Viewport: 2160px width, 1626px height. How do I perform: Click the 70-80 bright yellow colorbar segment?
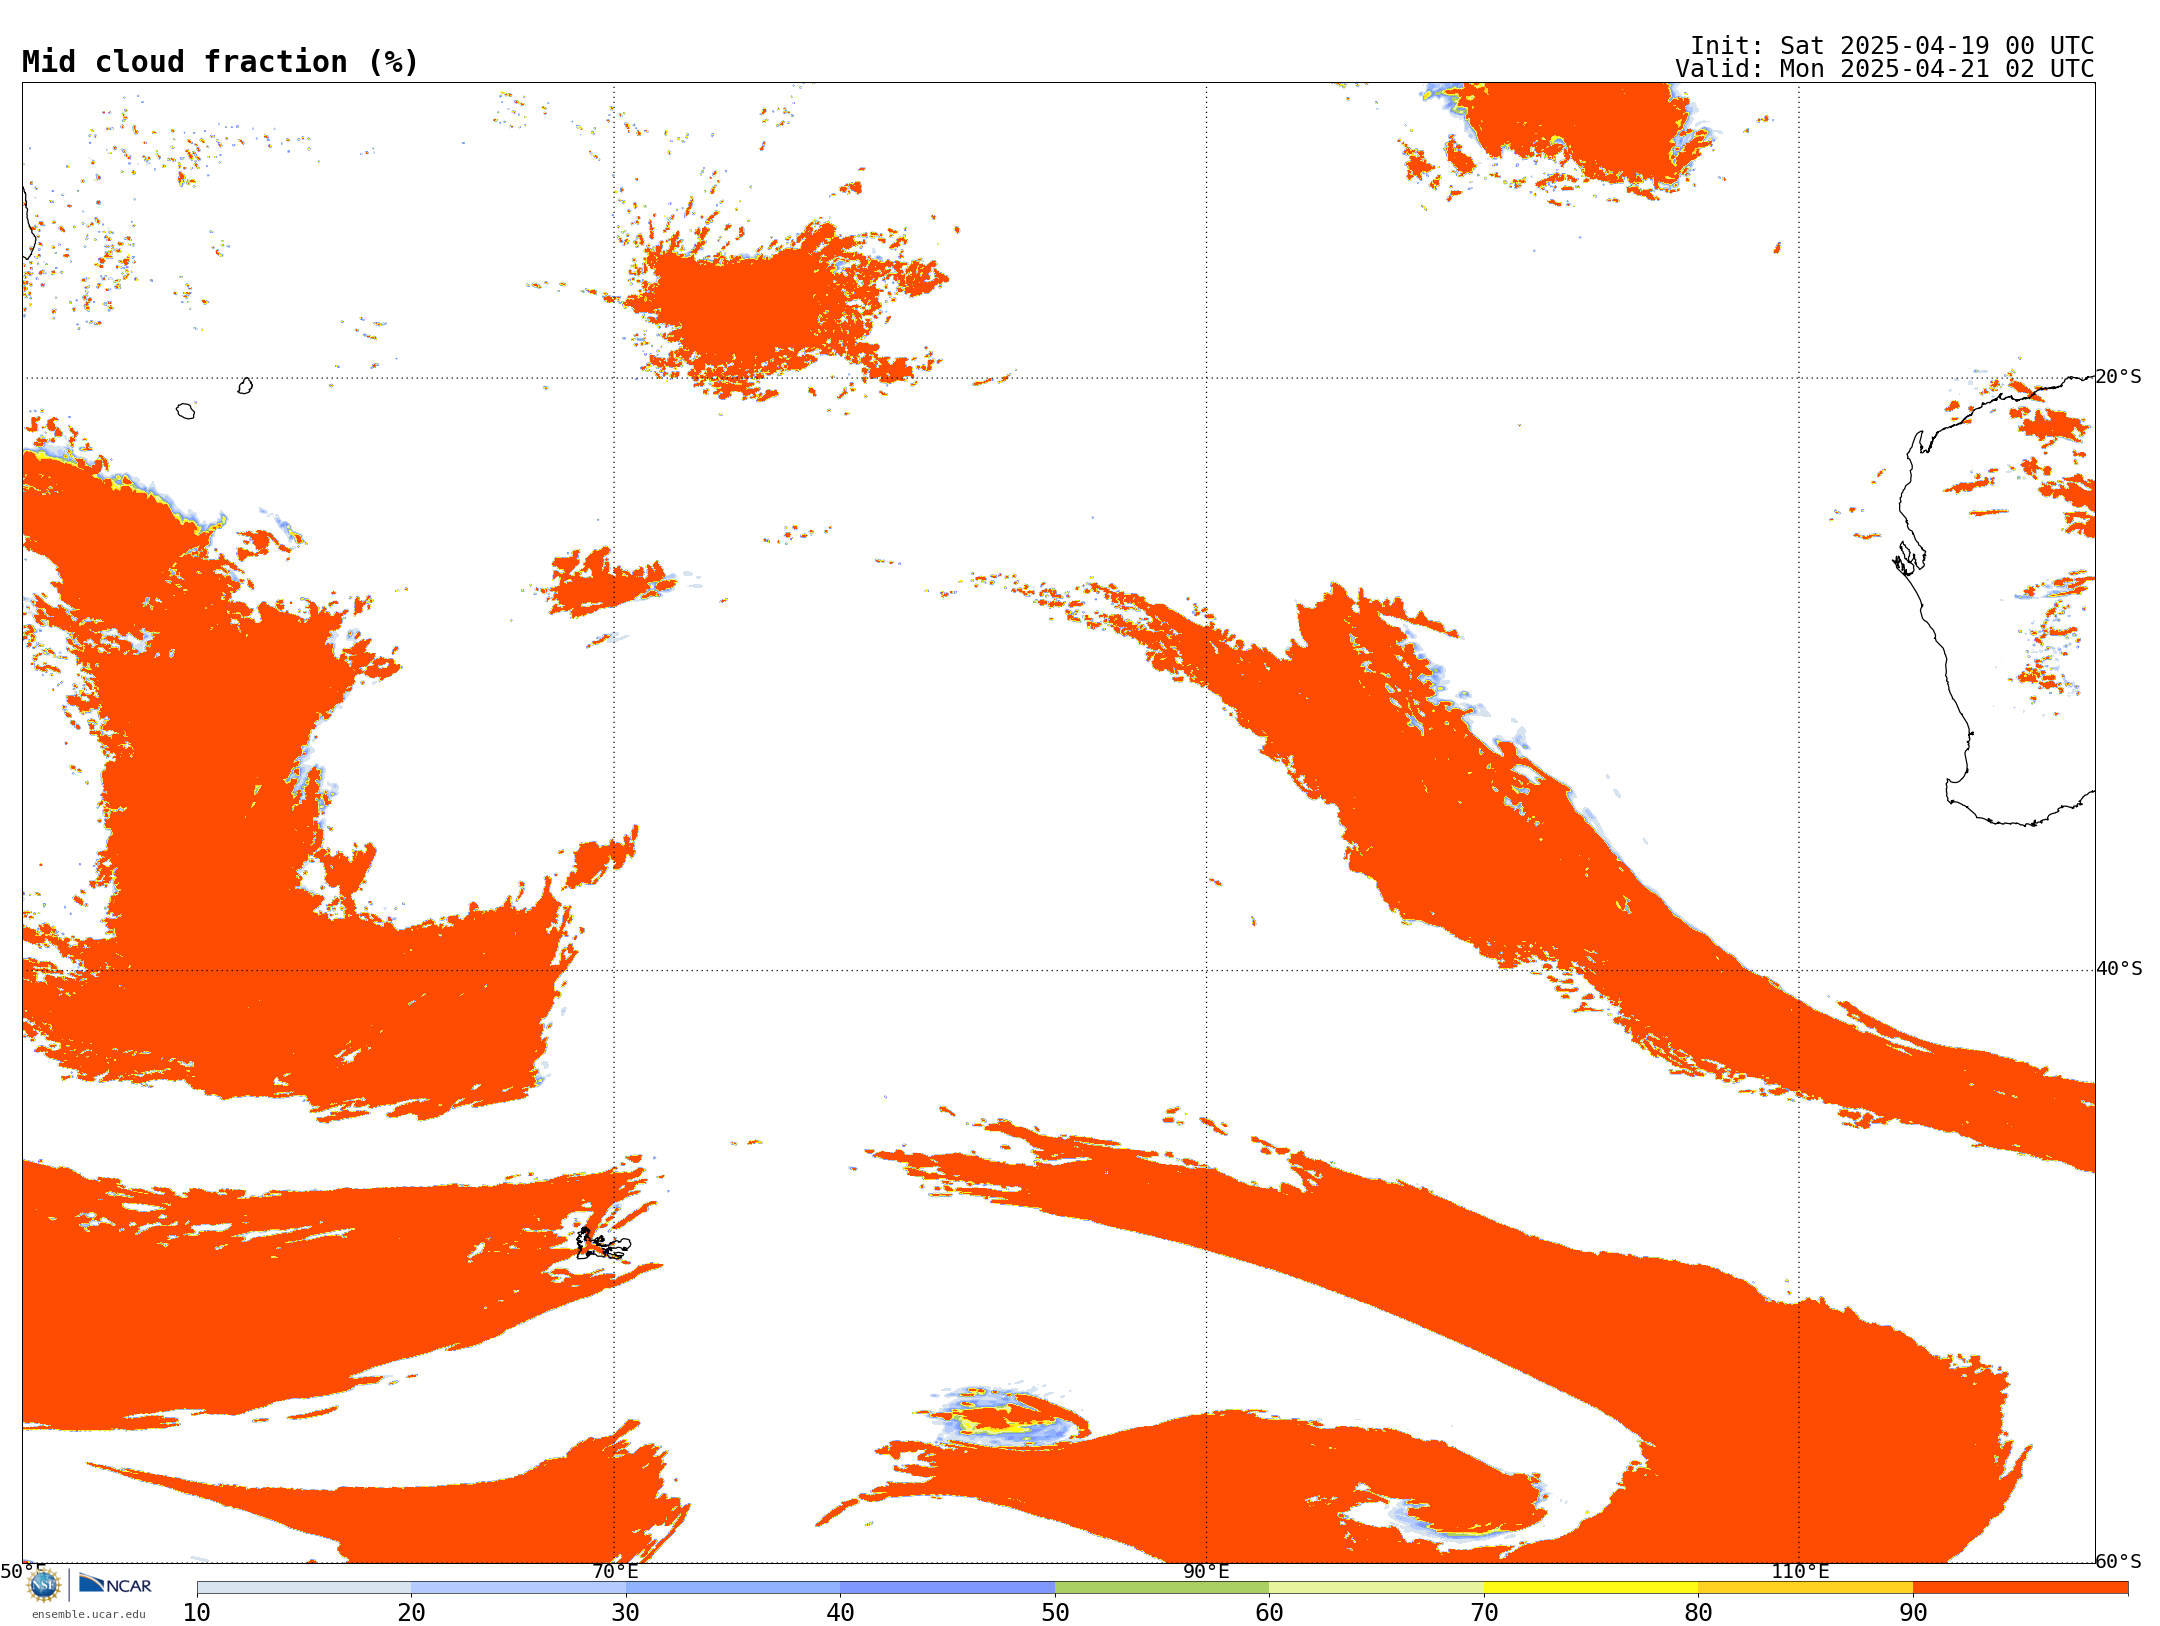1591,1588
